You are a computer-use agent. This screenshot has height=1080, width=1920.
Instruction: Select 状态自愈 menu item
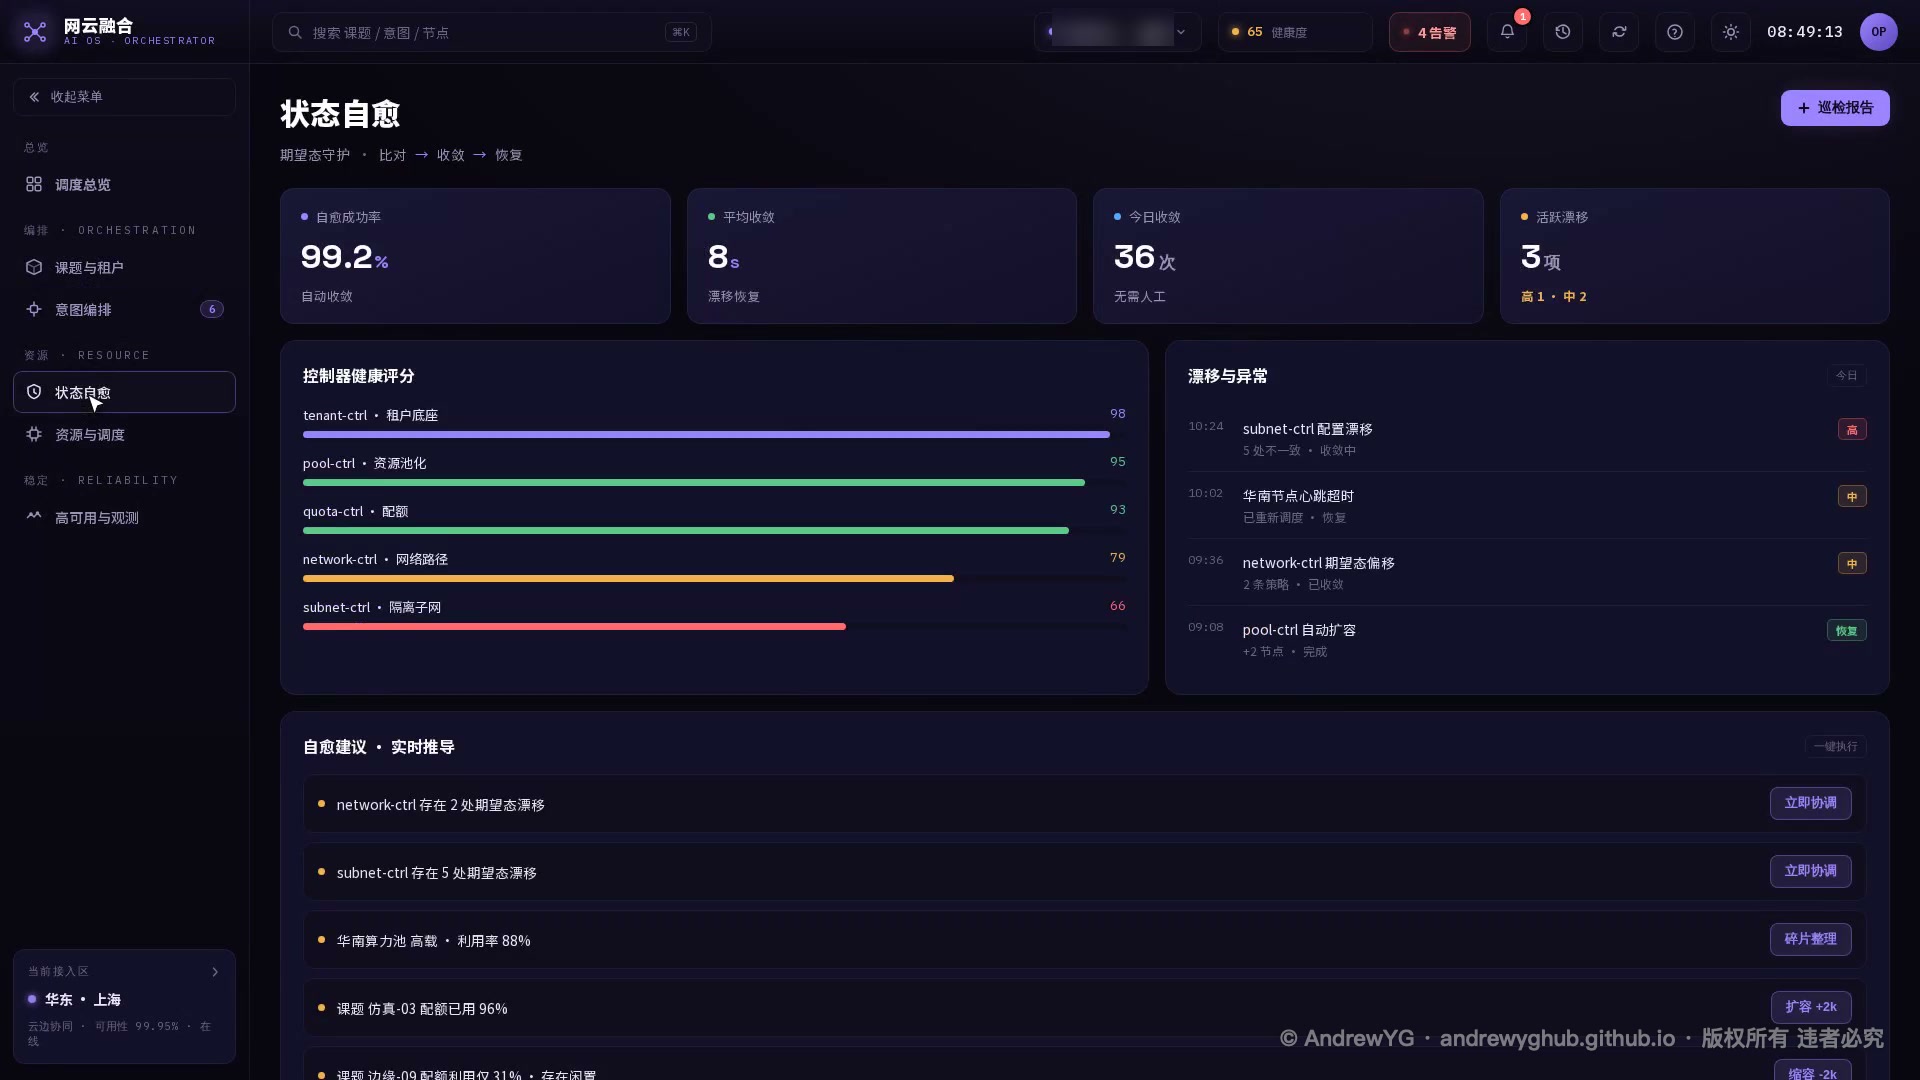(x=124, y=392)
